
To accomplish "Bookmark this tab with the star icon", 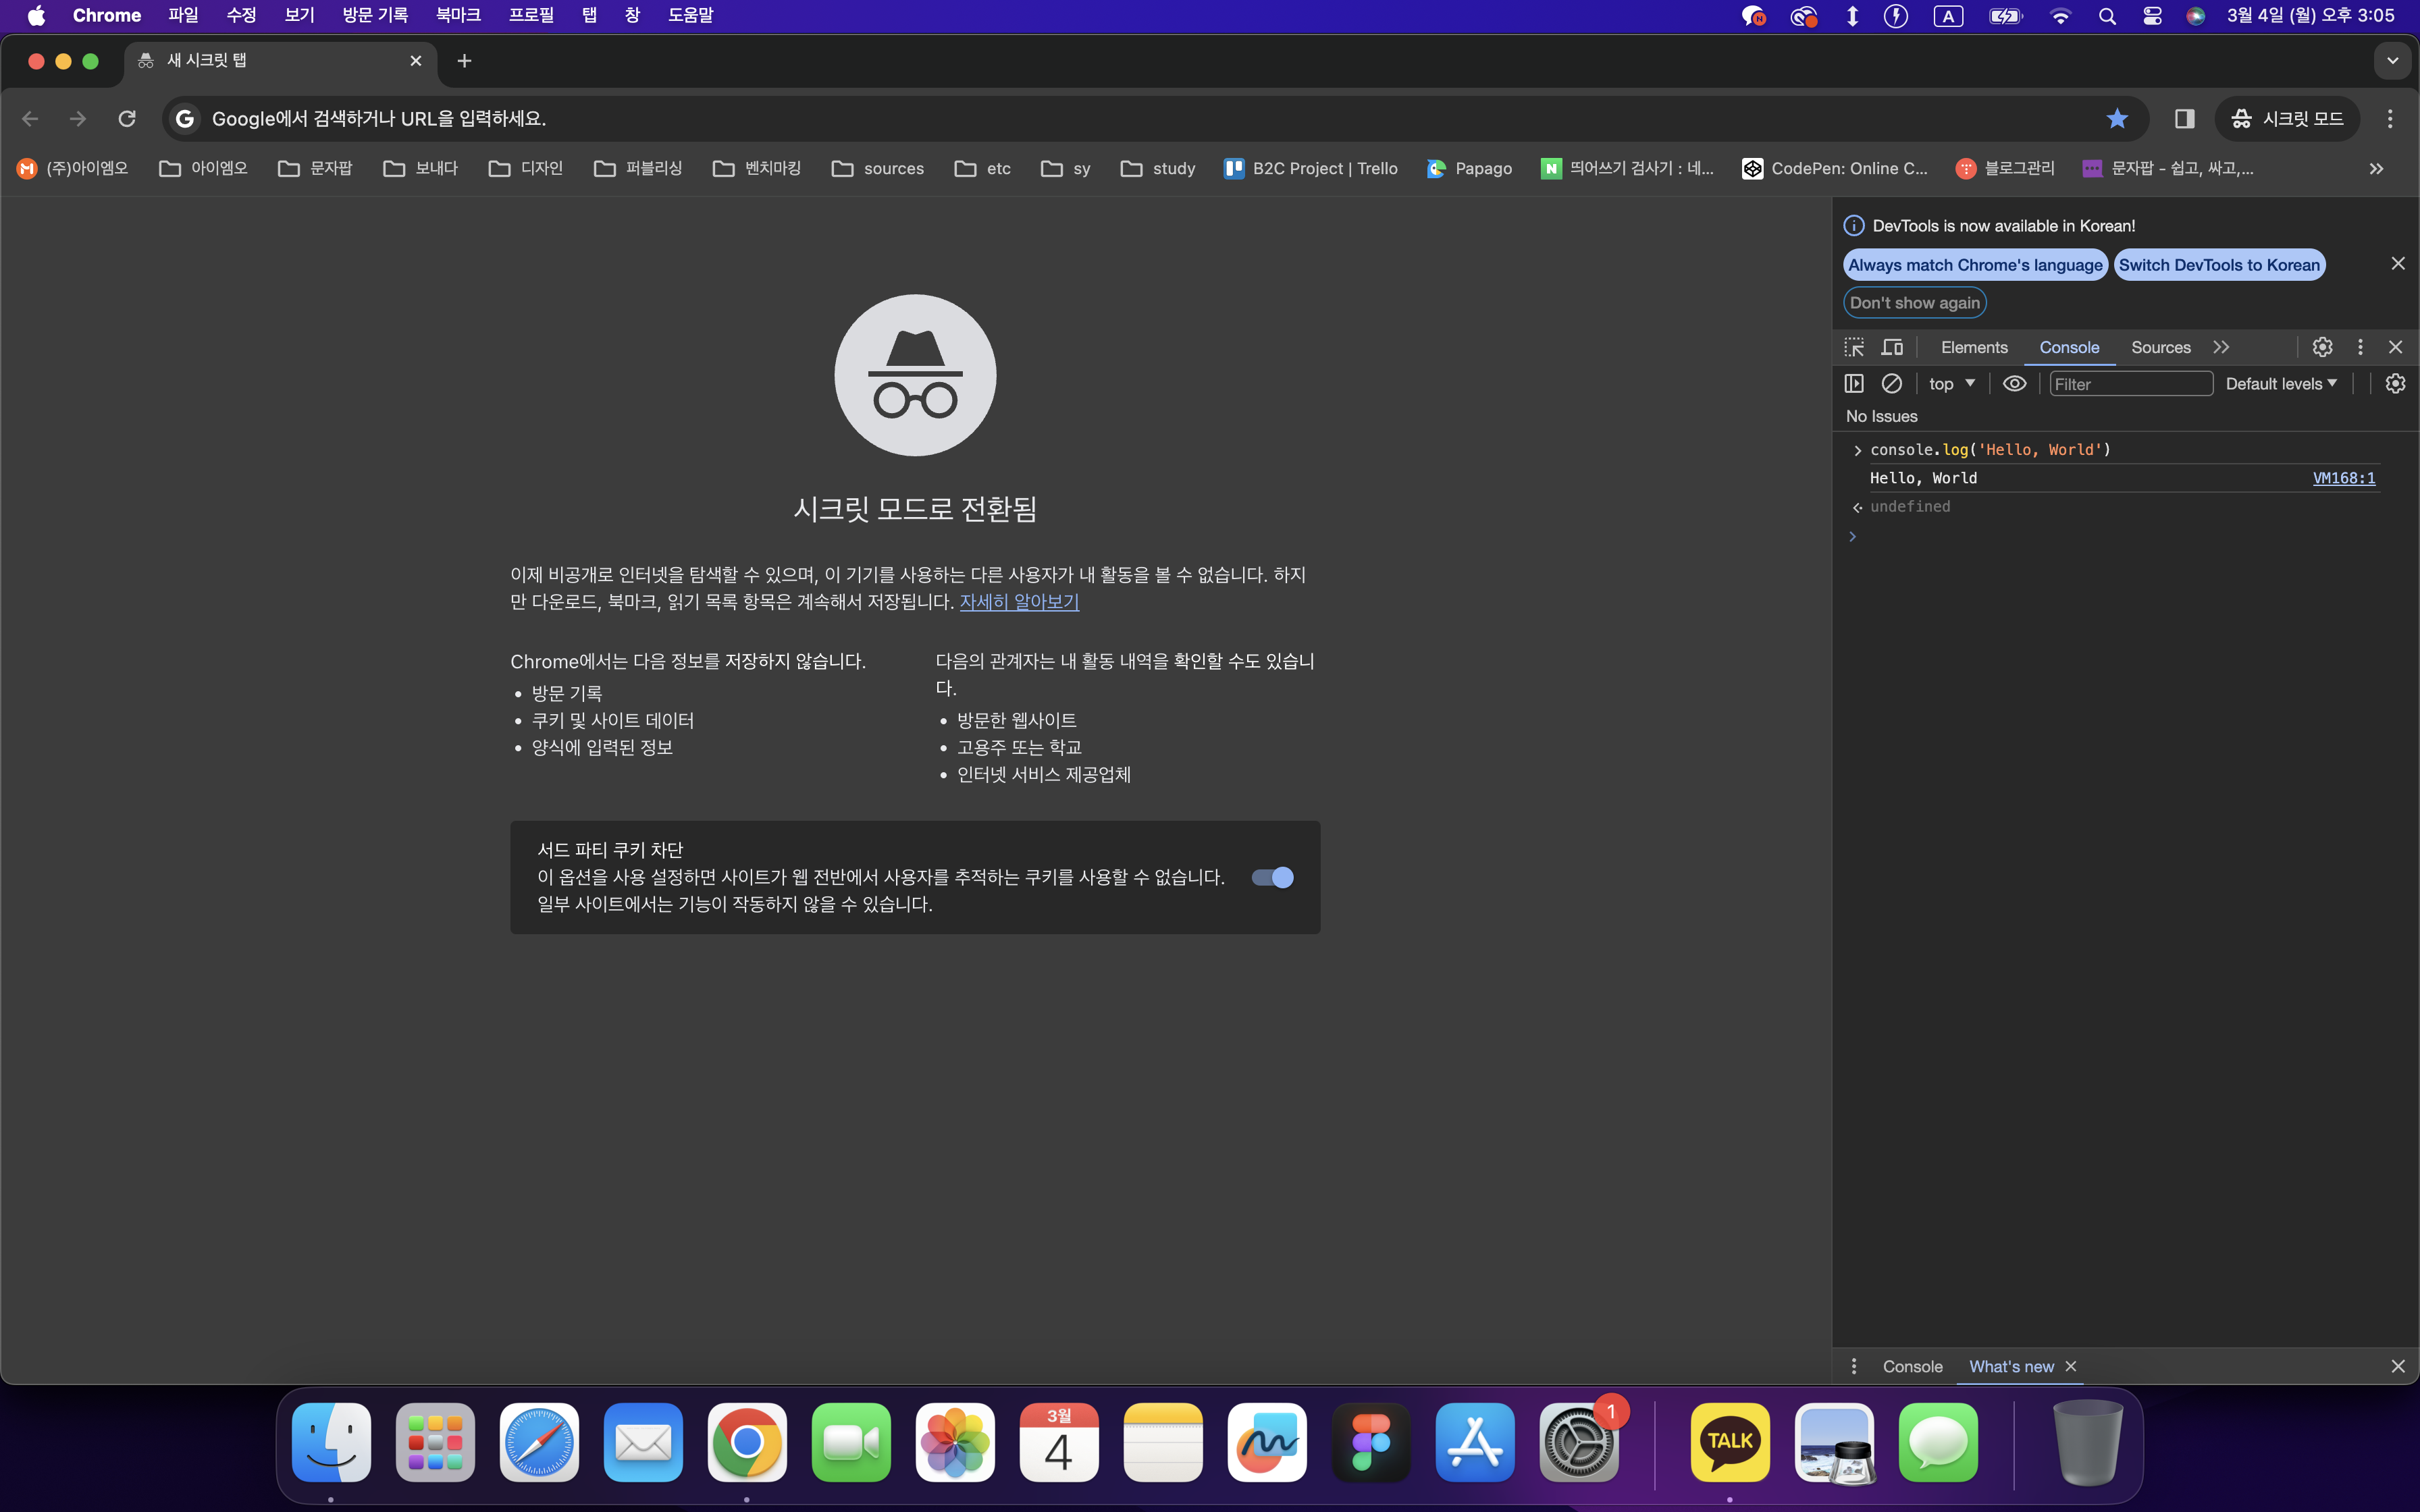I will click(x=2117, y=119).
